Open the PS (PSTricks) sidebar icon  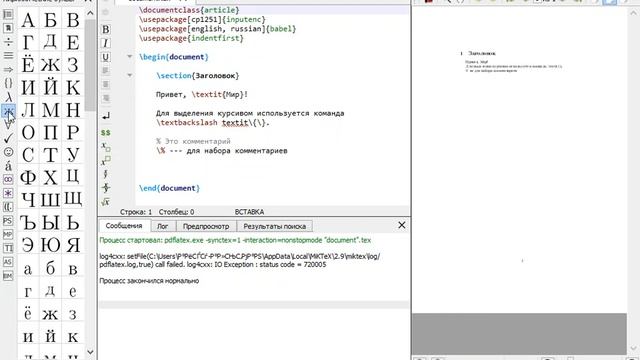8,221
